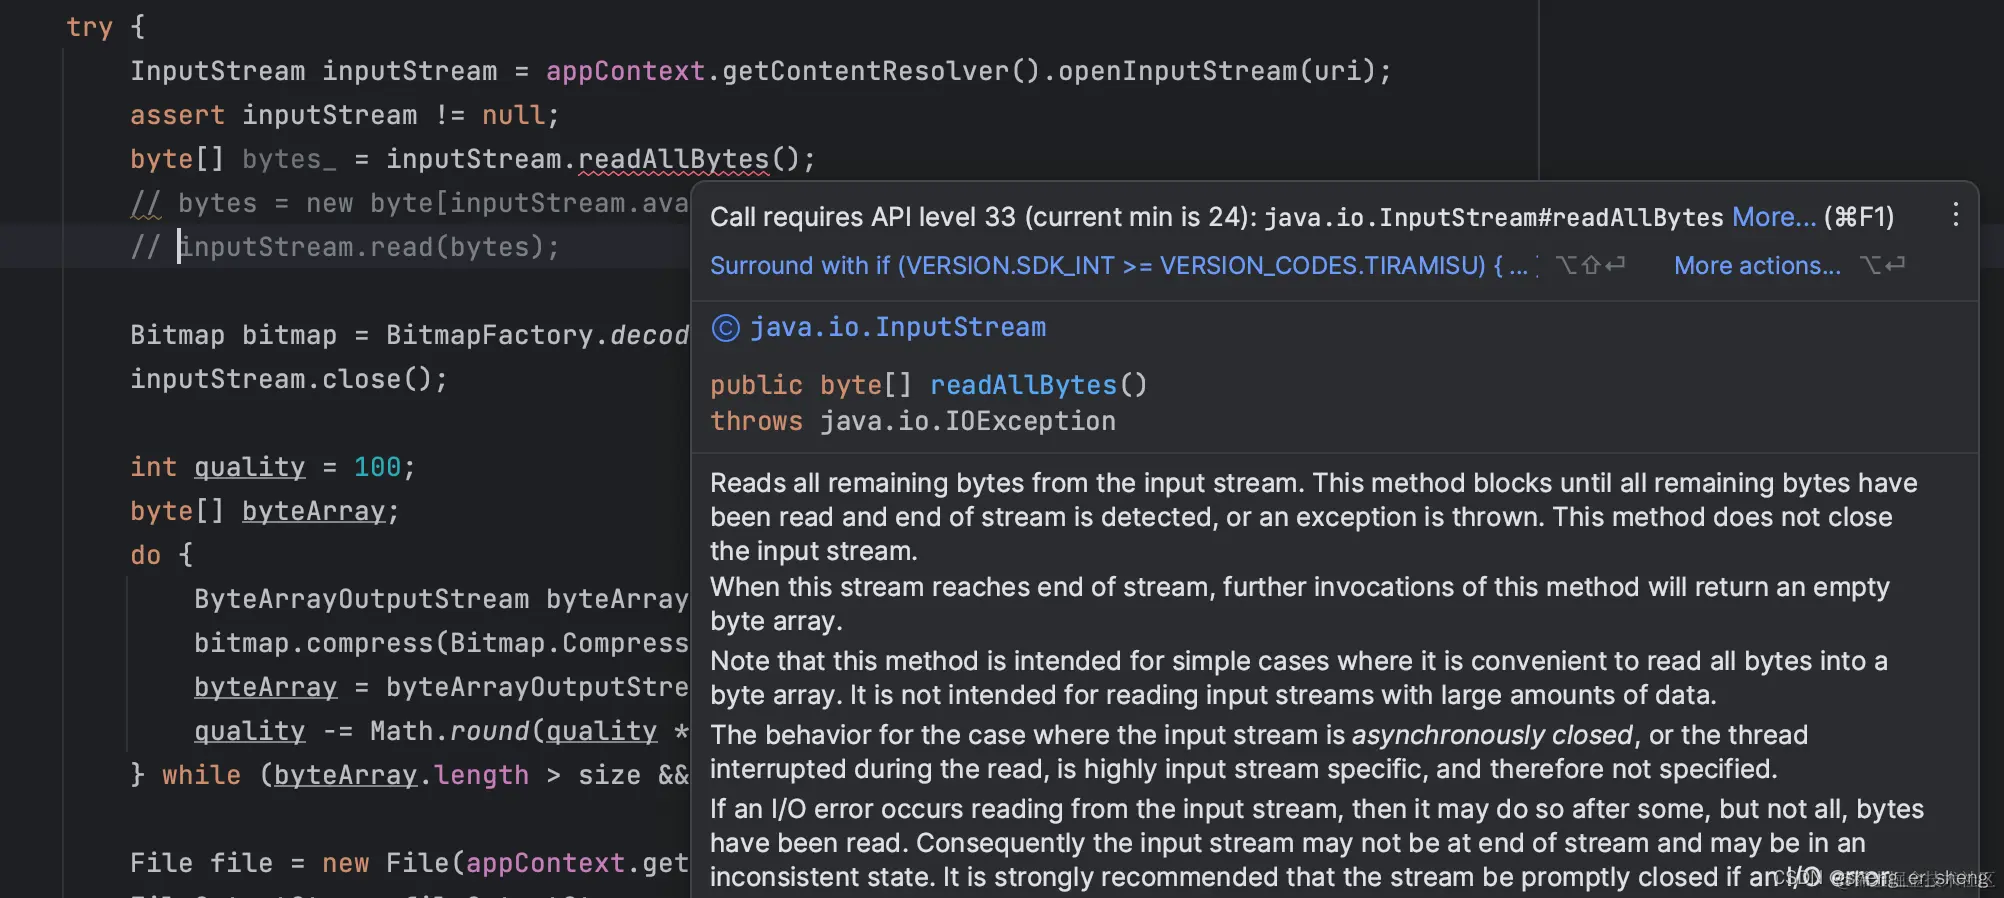
Task: Click the commented inputStream.read(bytes) line
Action: [345, 247]
